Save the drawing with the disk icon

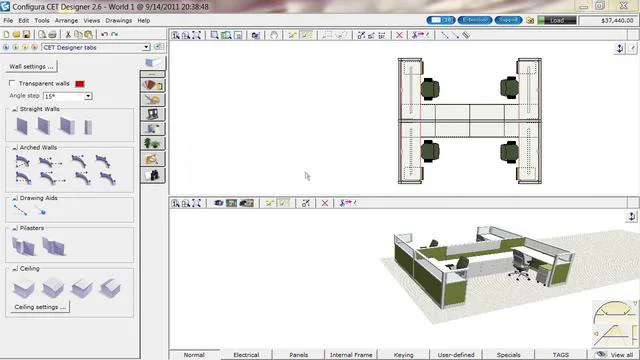pos(27,35)
